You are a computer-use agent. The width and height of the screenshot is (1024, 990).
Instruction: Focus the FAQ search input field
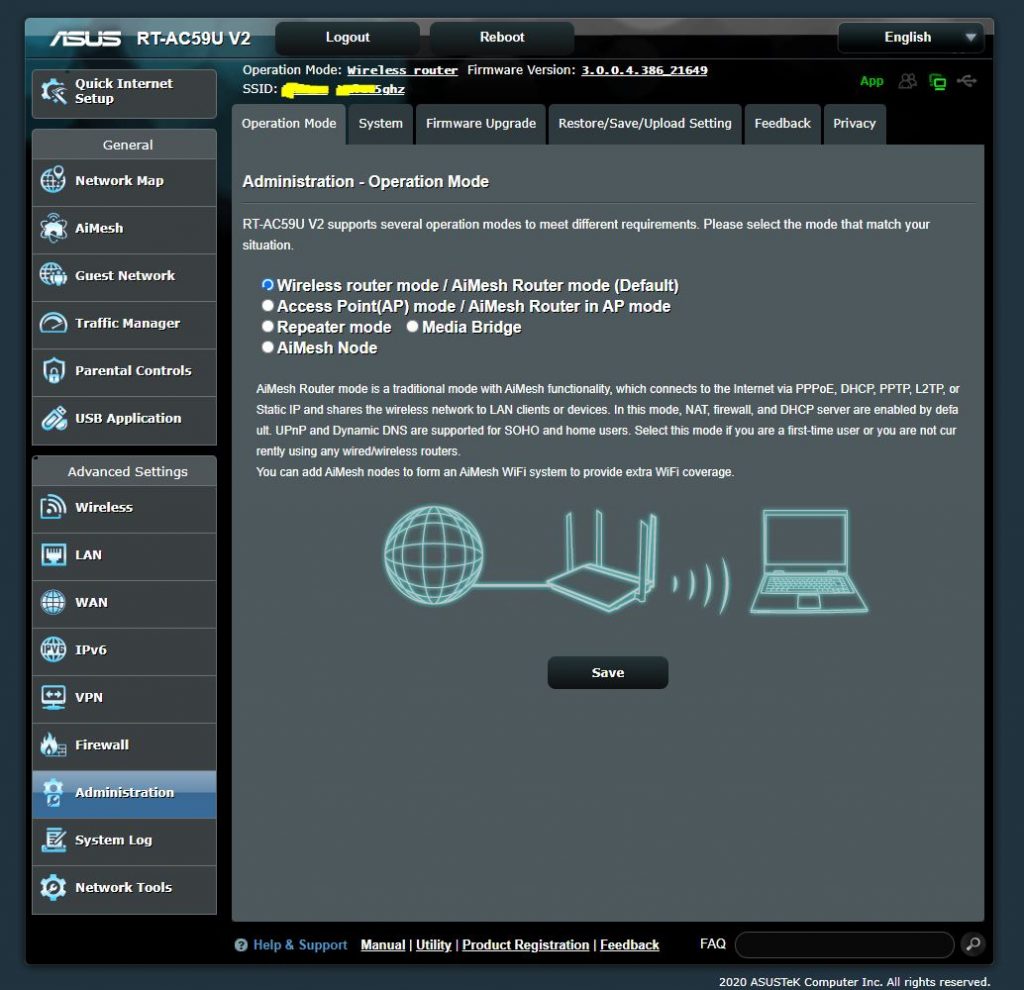click(x=844, y=944)
